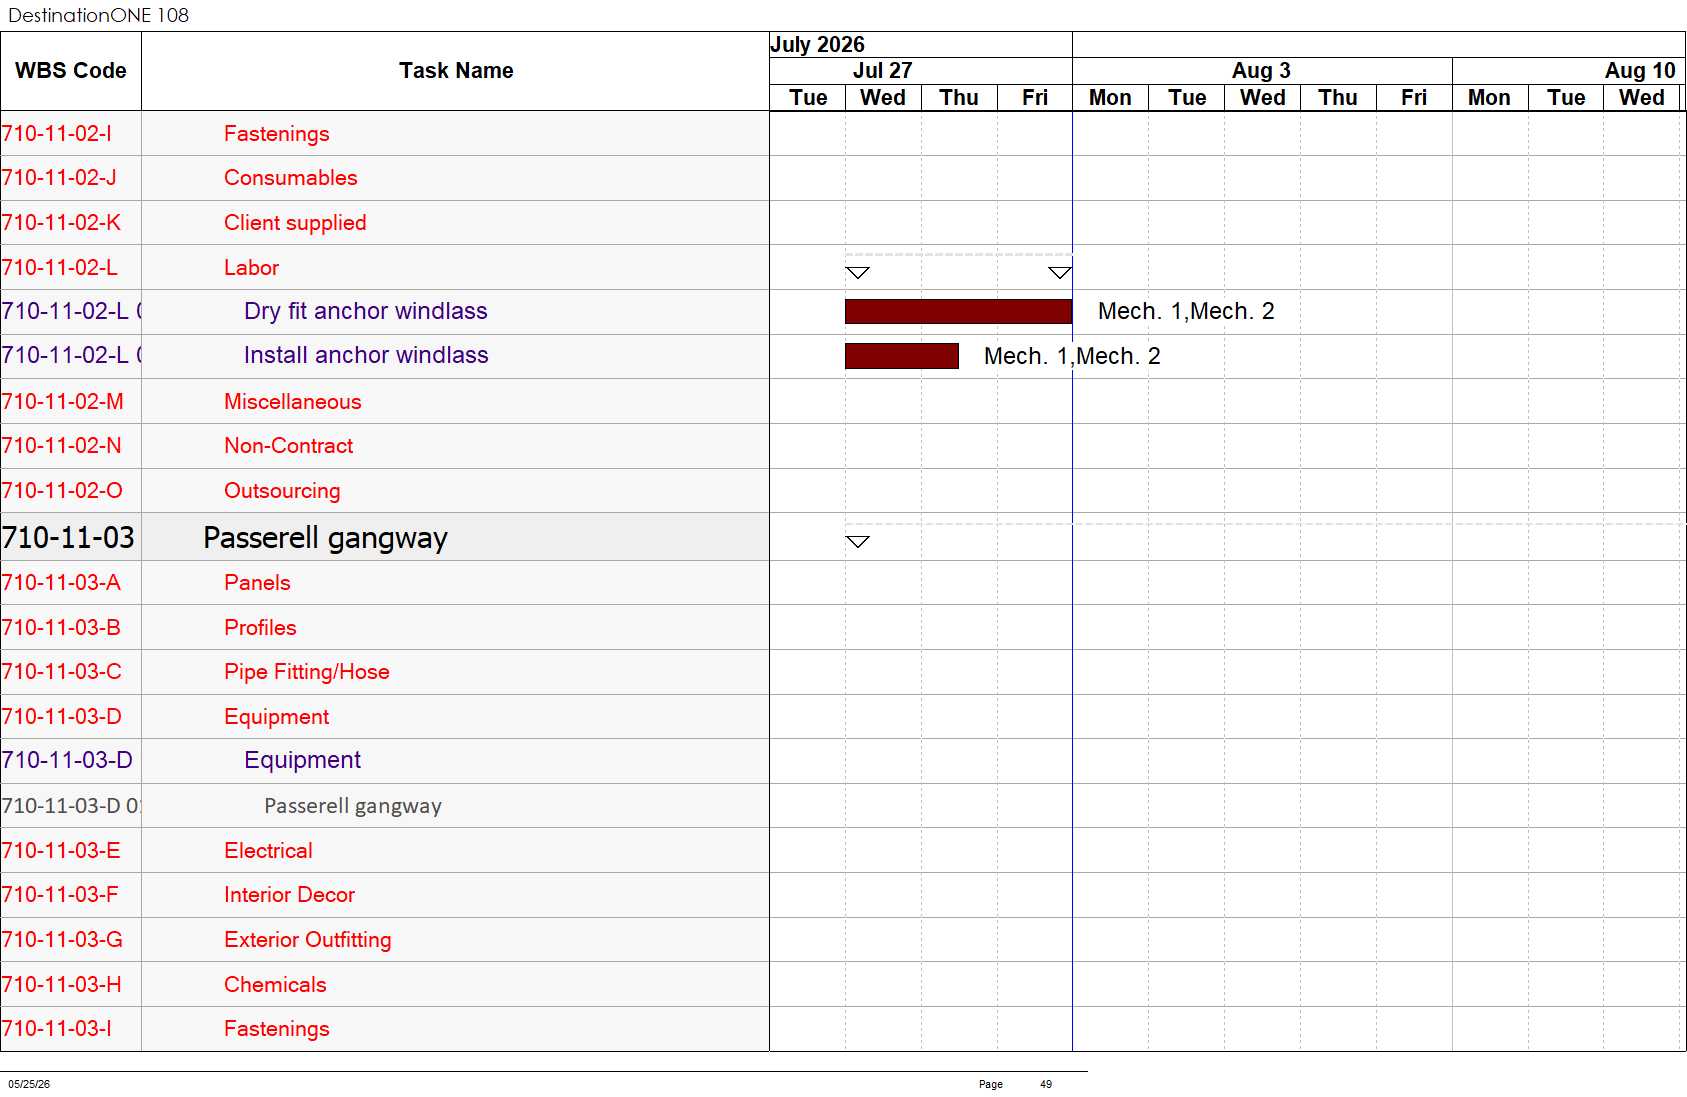The image size is (1687, 1097).
Task: Click the WBS code 710-11-02-M cell
Action: pyautogui.click(x=71, y=401)
